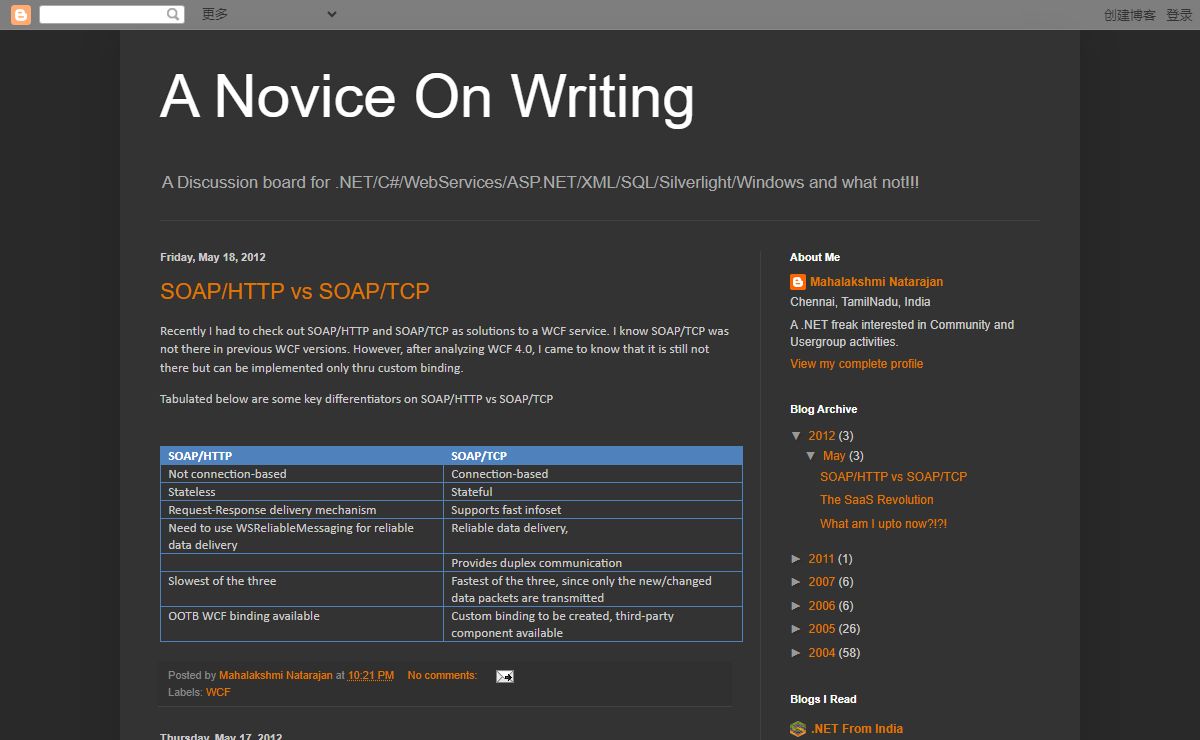1200x740 pixels.
Task: Click the About Me heading
Action: pyautogui.click(x=815, y=257)
